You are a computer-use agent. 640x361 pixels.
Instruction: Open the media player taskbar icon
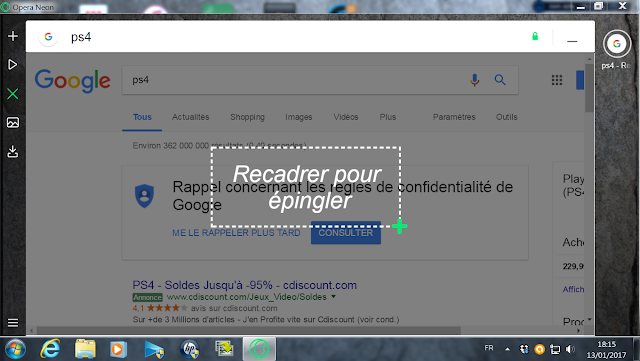[x=118, y=350]
